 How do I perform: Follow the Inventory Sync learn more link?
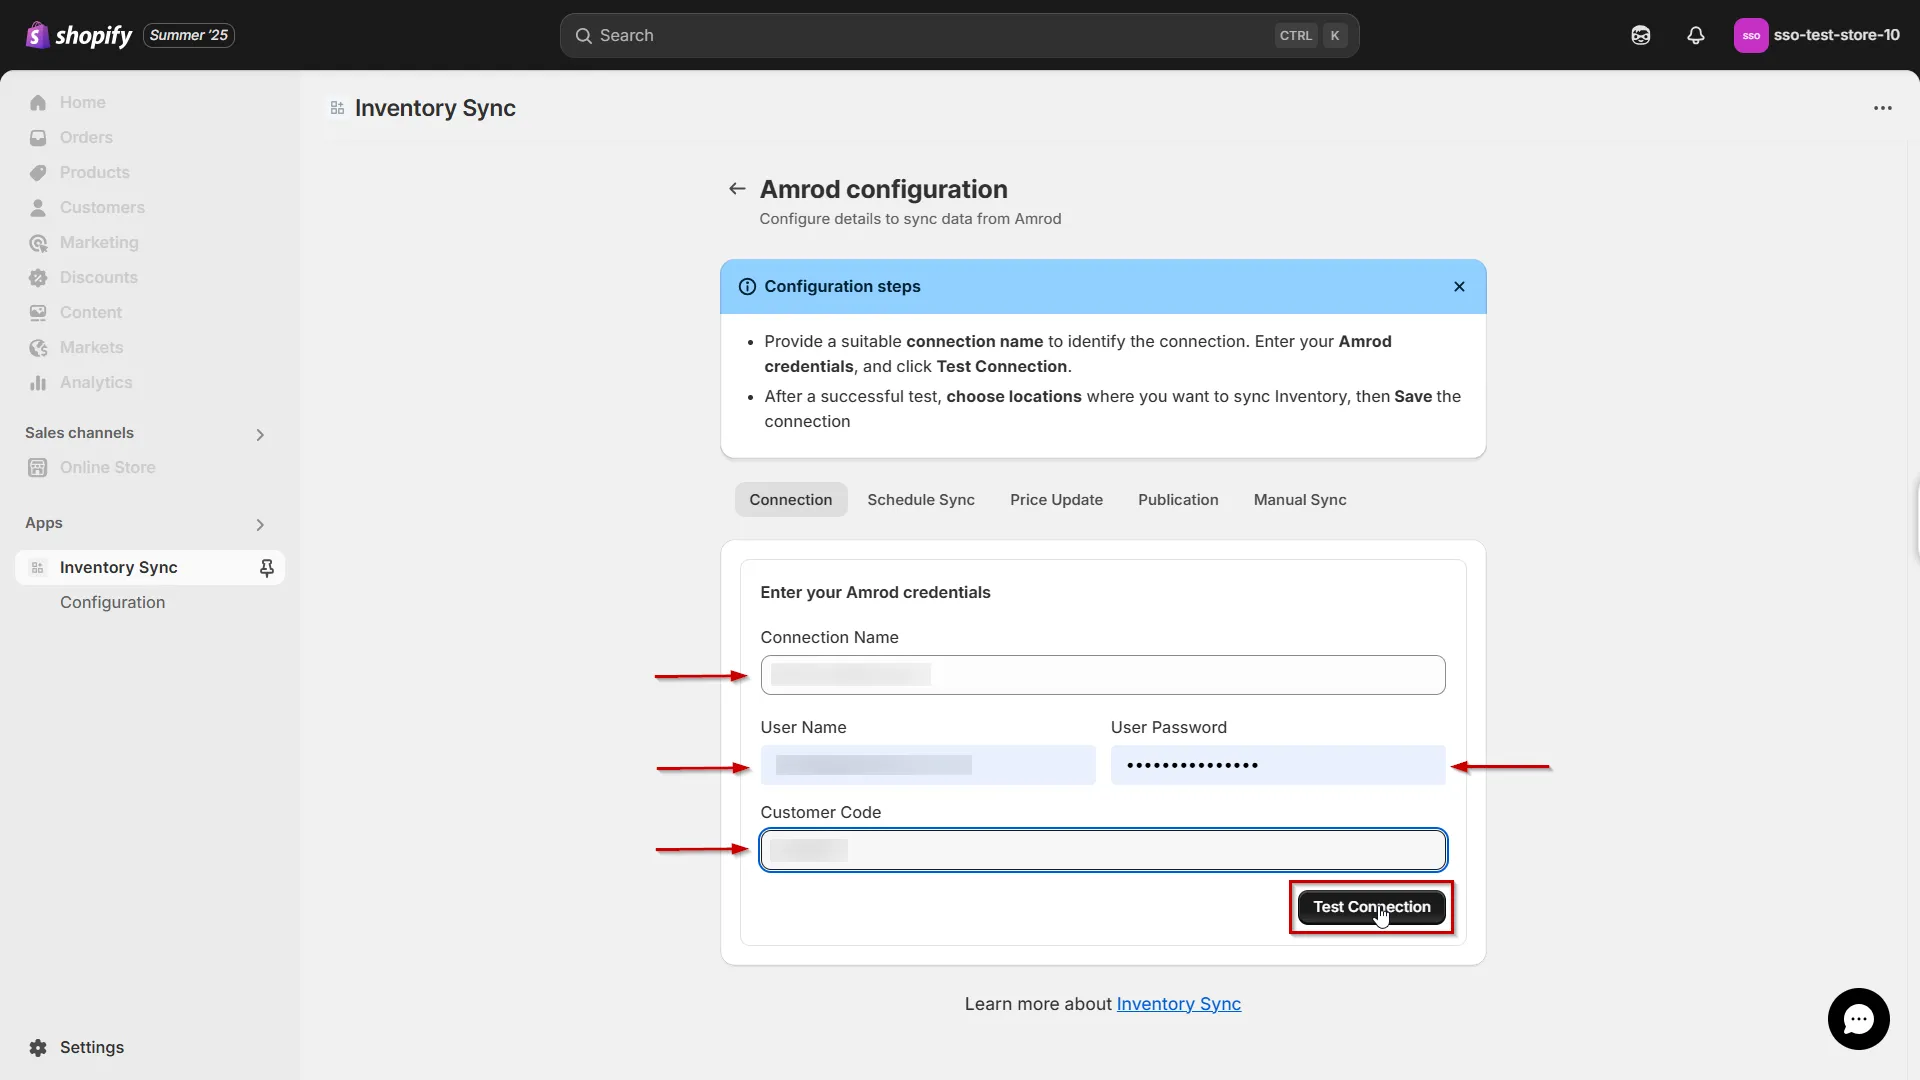pos(1178,1004)
